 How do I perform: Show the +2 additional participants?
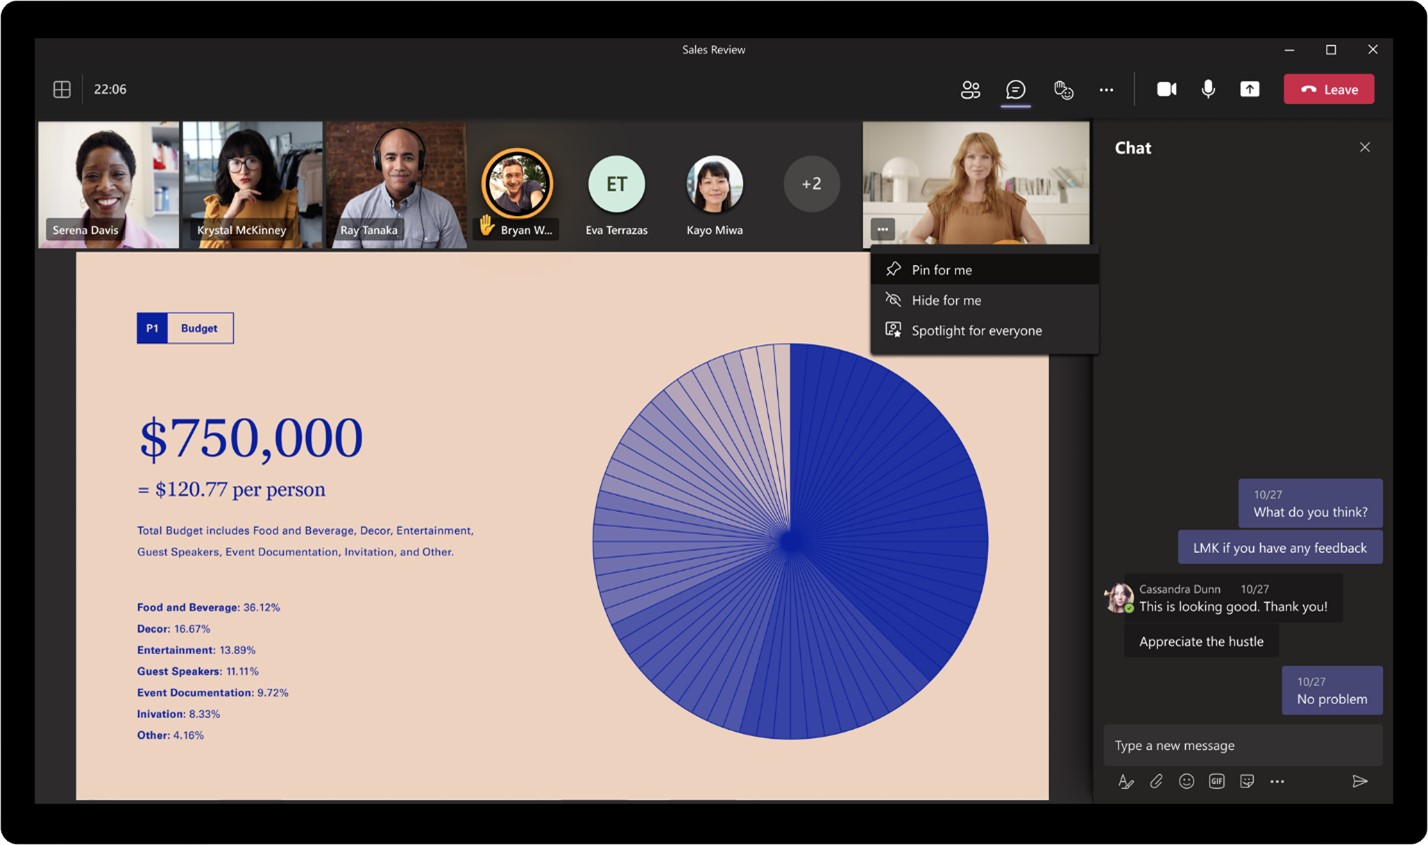[x=811, y=184]
